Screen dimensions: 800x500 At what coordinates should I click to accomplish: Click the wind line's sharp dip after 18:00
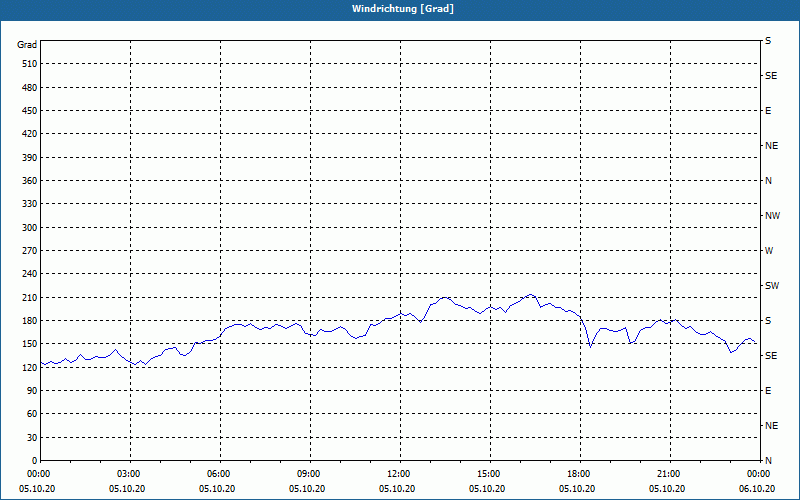(x=591, y=347)
